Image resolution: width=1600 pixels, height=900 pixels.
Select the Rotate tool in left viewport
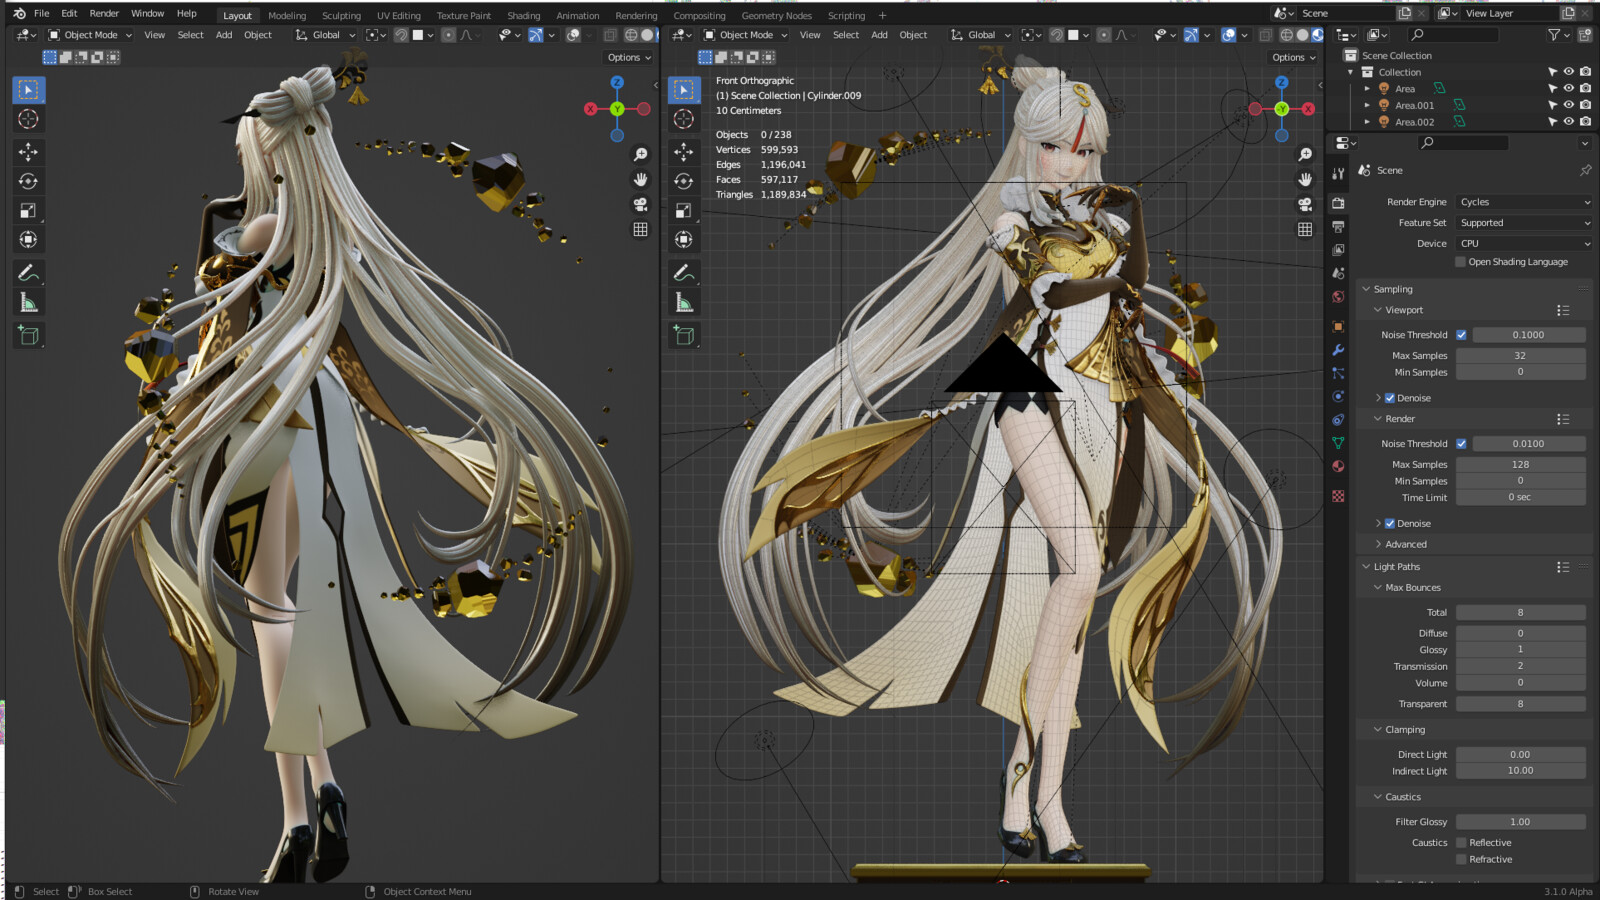pyautogui.click(x=28, y=181)
